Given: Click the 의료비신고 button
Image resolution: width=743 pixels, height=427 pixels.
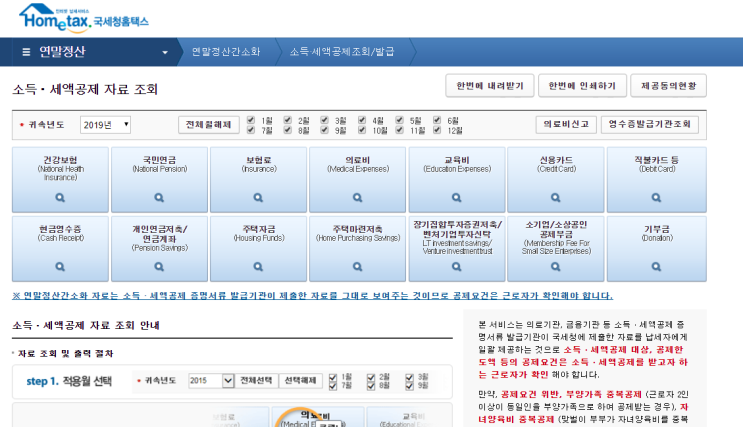Looking at the screenshot, I should [x=566, y=124].
